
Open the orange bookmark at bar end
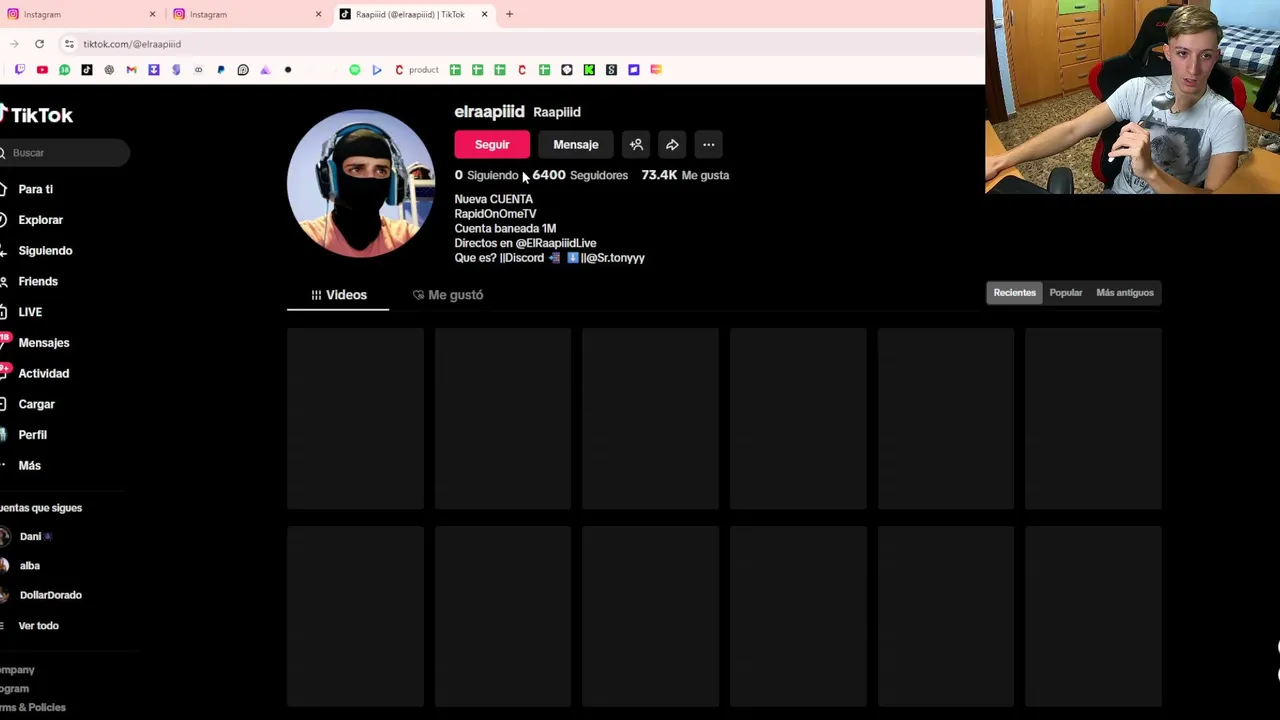[656, 70]
